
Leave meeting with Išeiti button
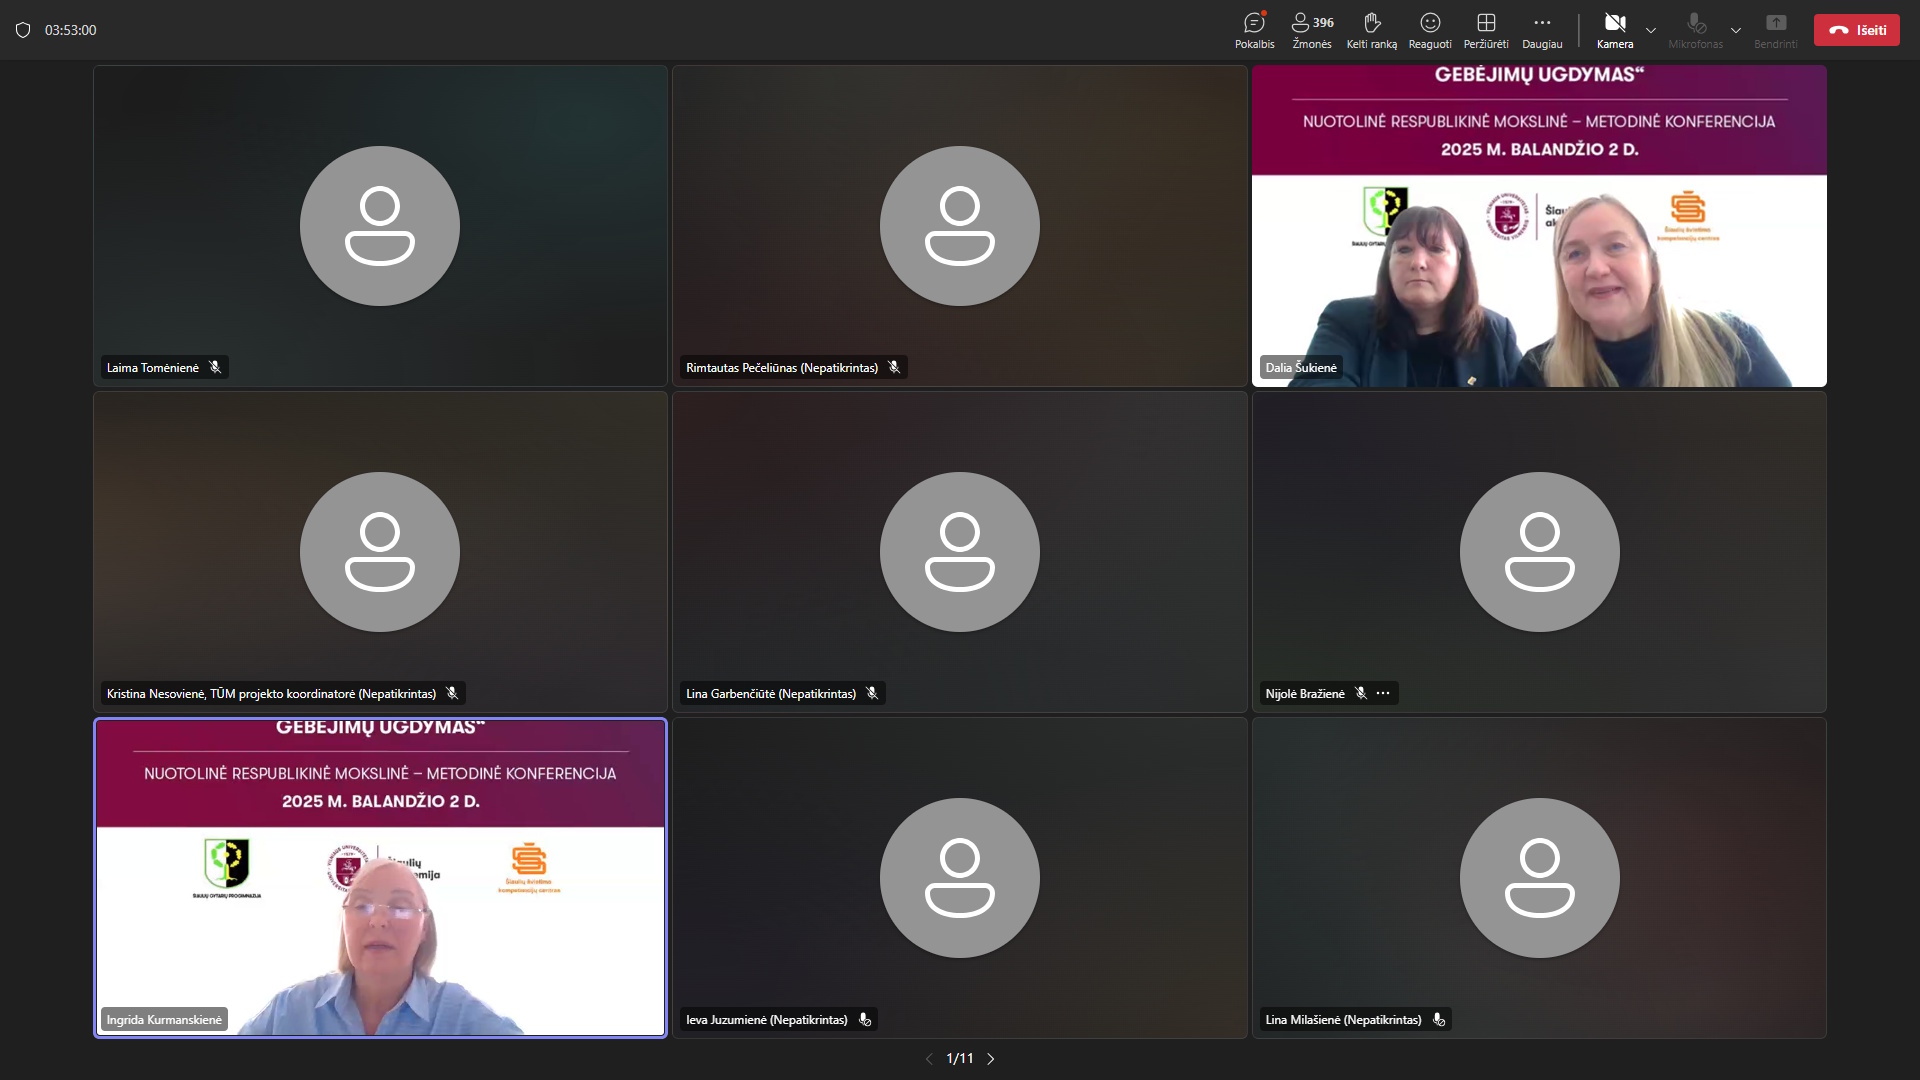[x=1857, y=30]
